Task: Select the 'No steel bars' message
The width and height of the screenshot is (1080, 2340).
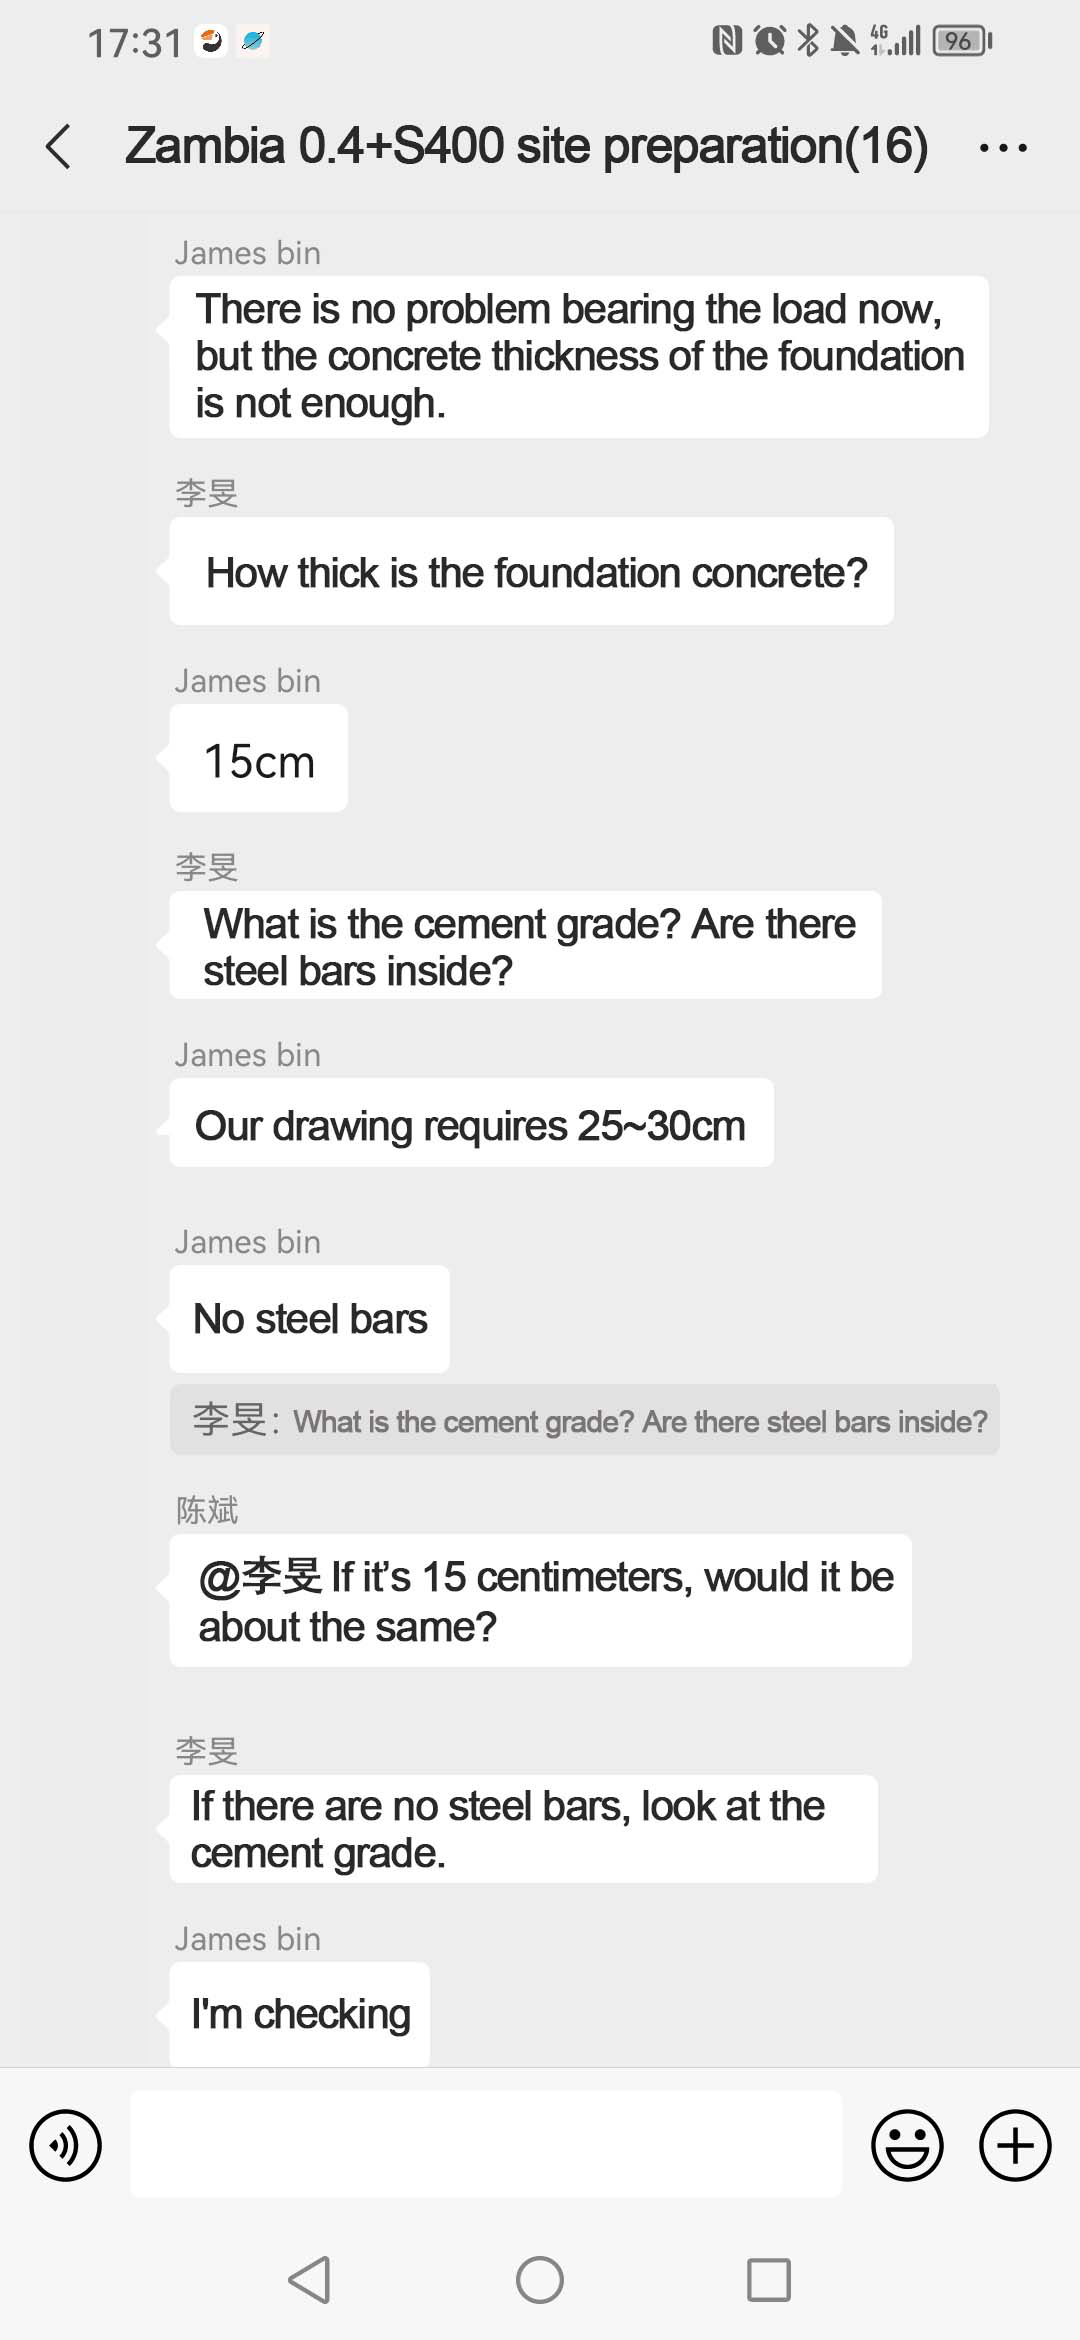Action: click(x=310, y=1319)
